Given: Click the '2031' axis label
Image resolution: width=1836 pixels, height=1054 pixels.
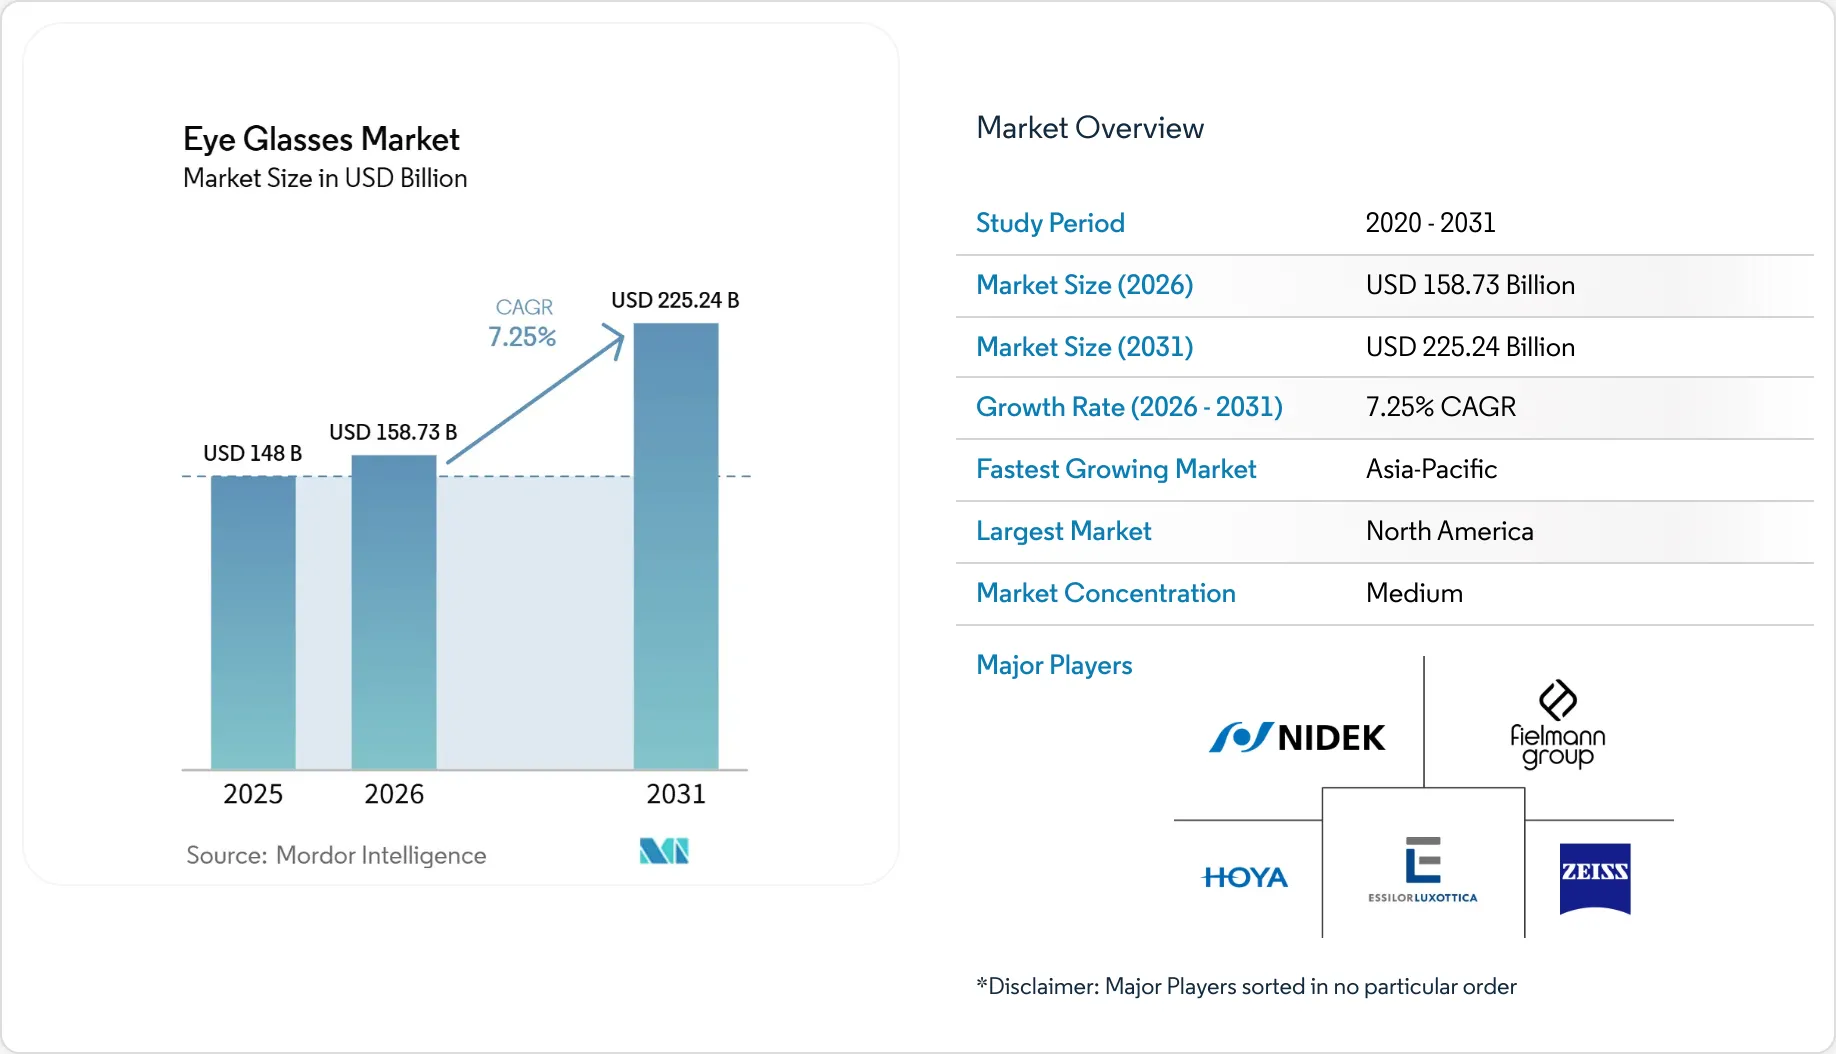Looking at the screenshot, I should click(676, 794).
